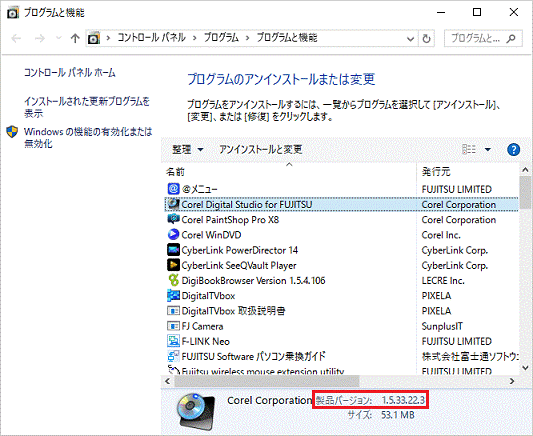Image resolution: width=533 pixels, height=436 pixels.
Task: Click the DigiBookBrowser program icon
Action: [x=173, y=280]
